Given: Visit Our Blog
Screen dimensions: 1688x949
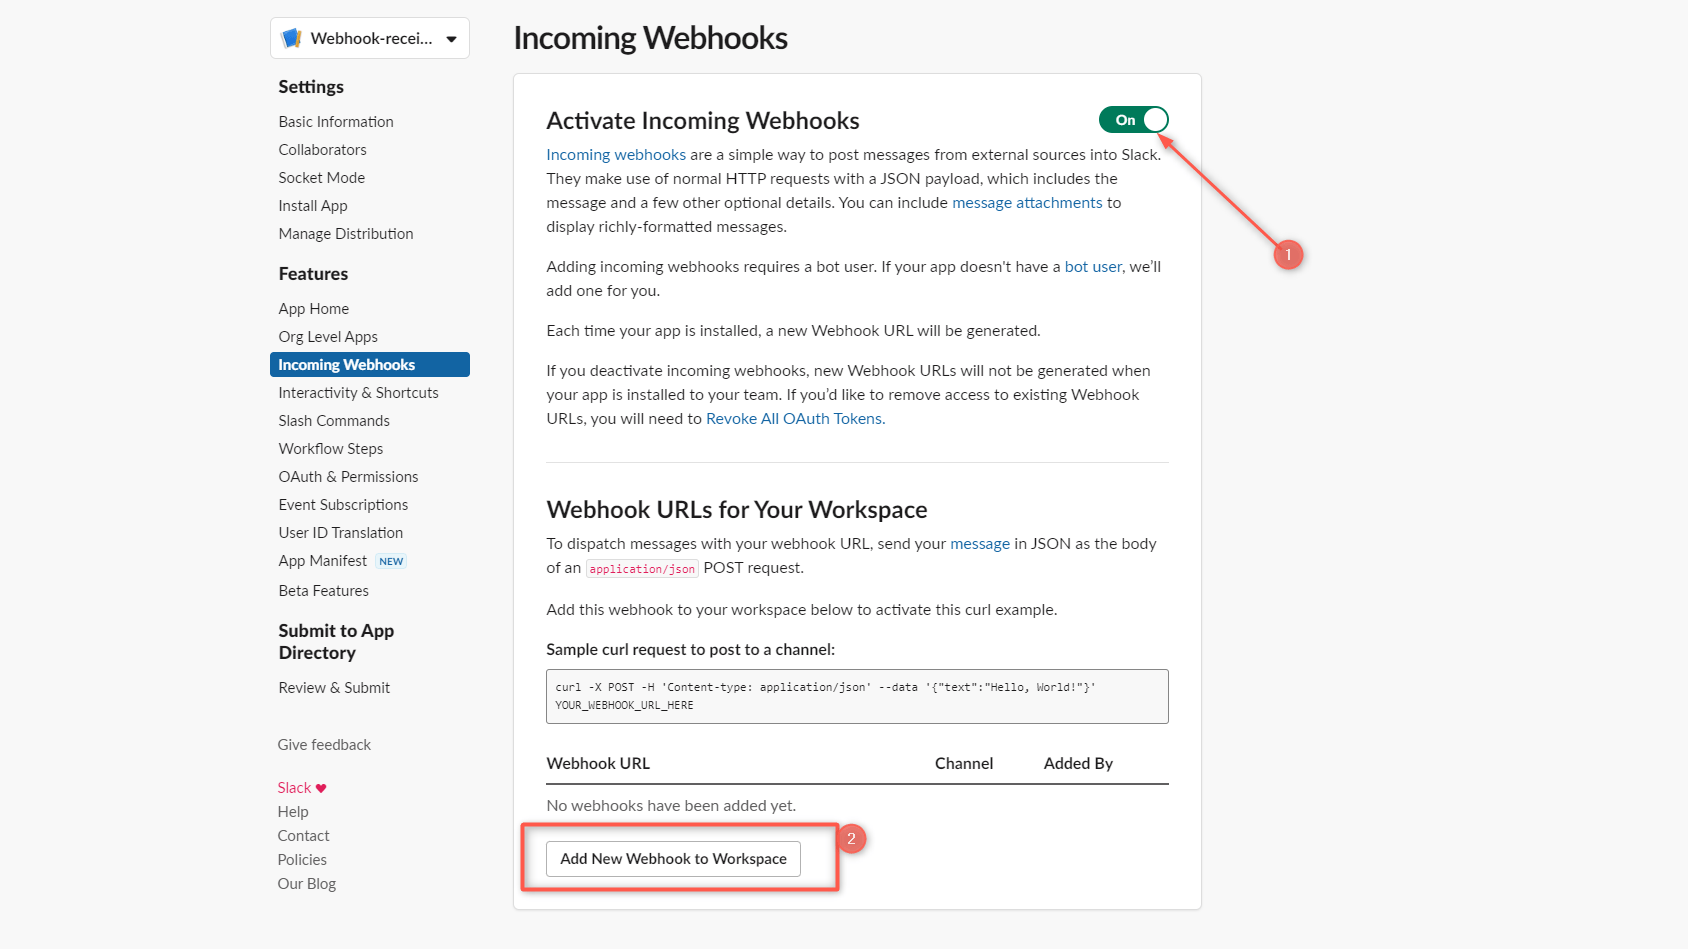Looking at the screenshot, I should click(306, 883).
